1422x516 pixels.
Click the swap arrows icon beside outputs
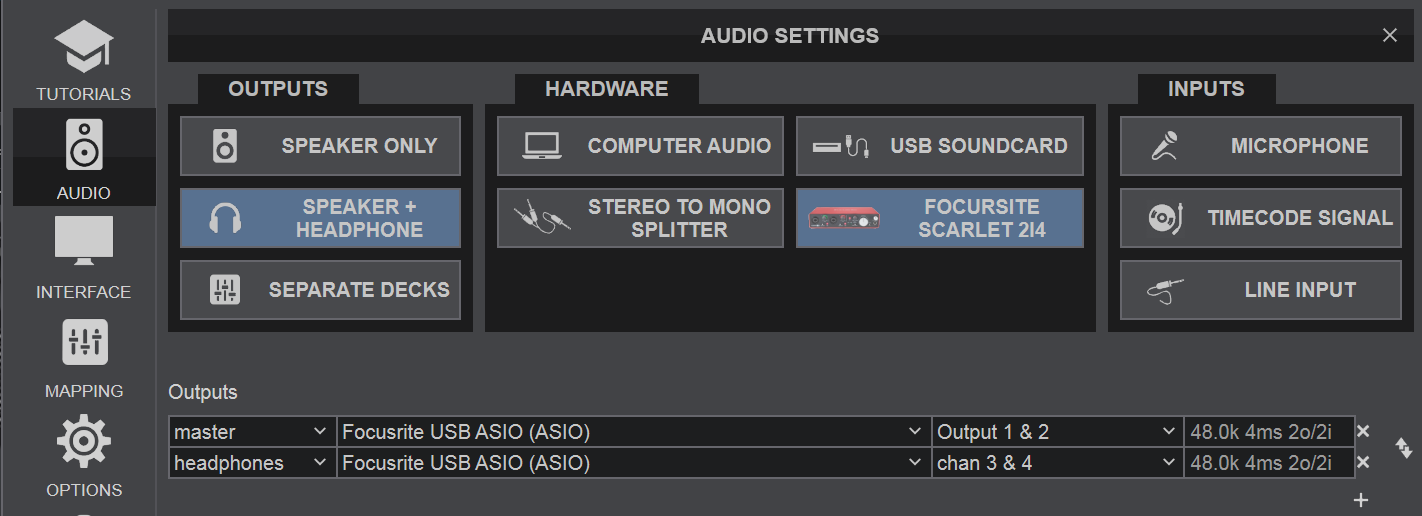click(x=1403, y=448)
